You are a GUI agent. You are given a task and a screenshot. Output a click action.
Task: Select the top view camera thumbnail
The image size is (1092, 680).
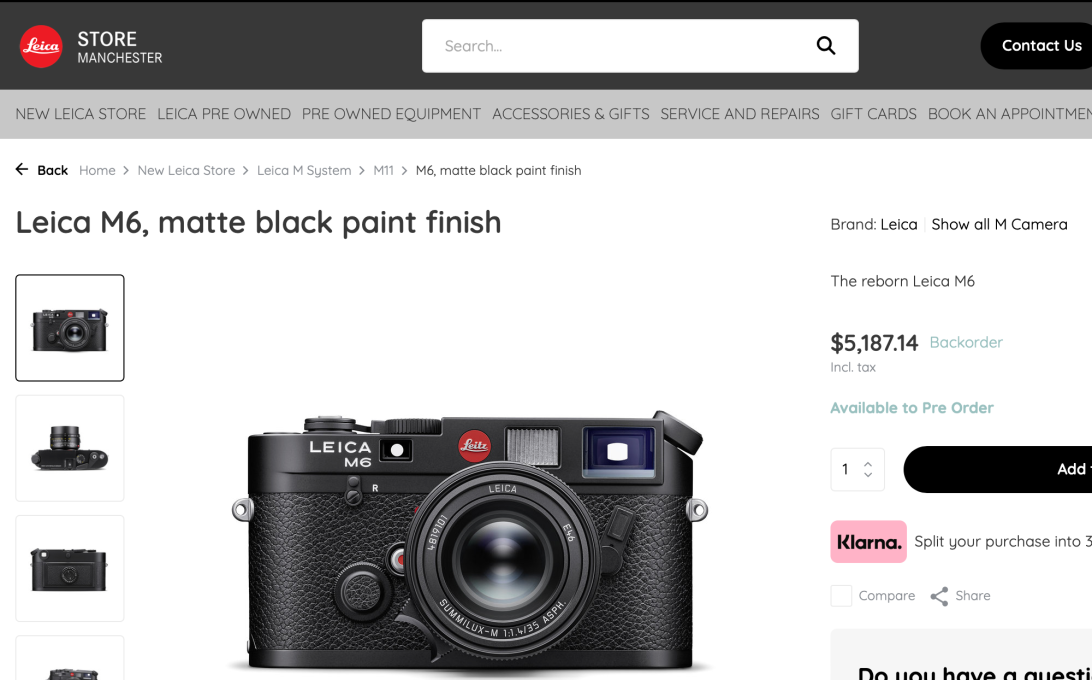point(70,448)
